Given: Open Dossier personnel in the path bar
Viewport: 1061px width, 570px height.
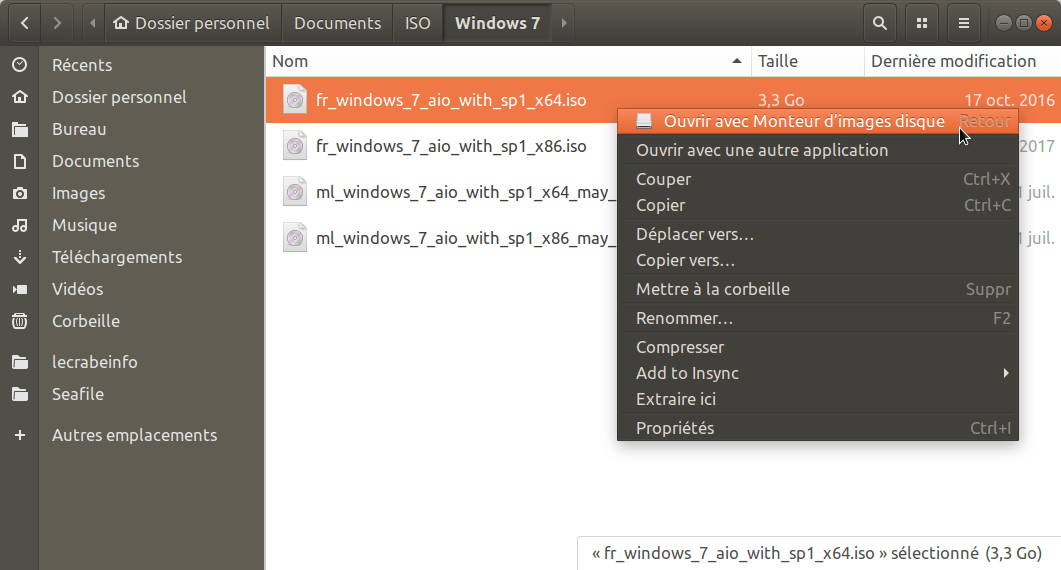Looking at the screenshot, I should tap(191, 23).
